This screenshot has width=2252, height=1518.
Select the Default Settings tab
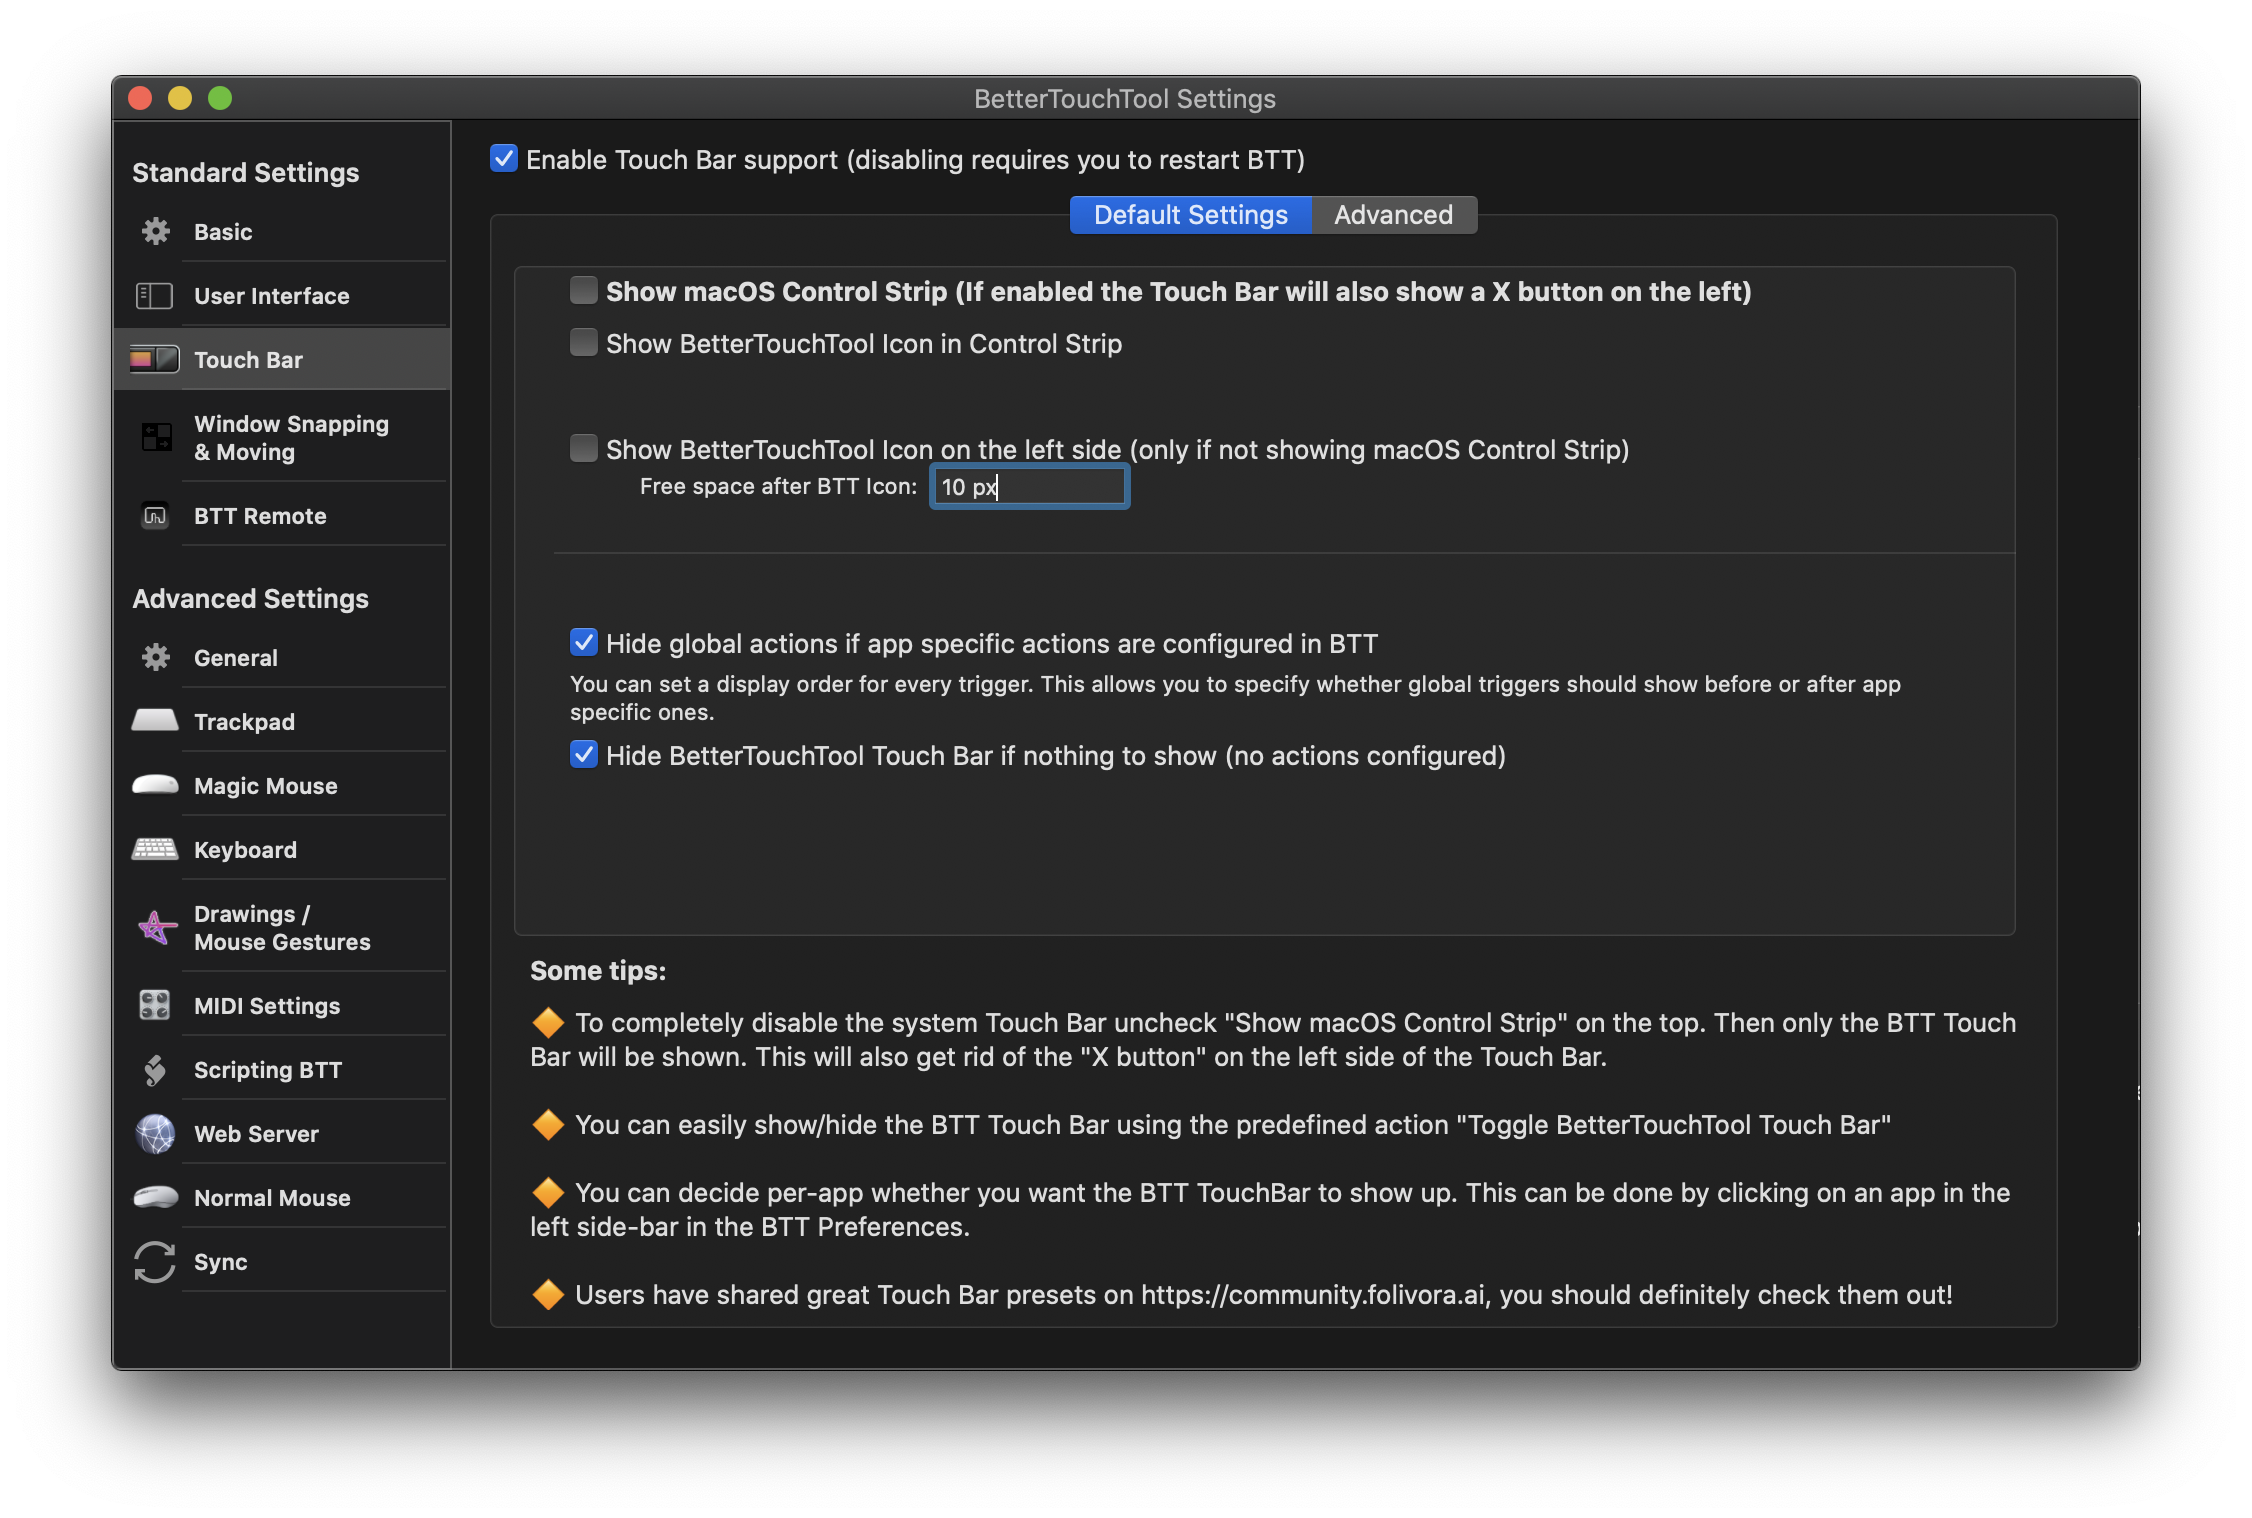click(x=1190, y=215)
